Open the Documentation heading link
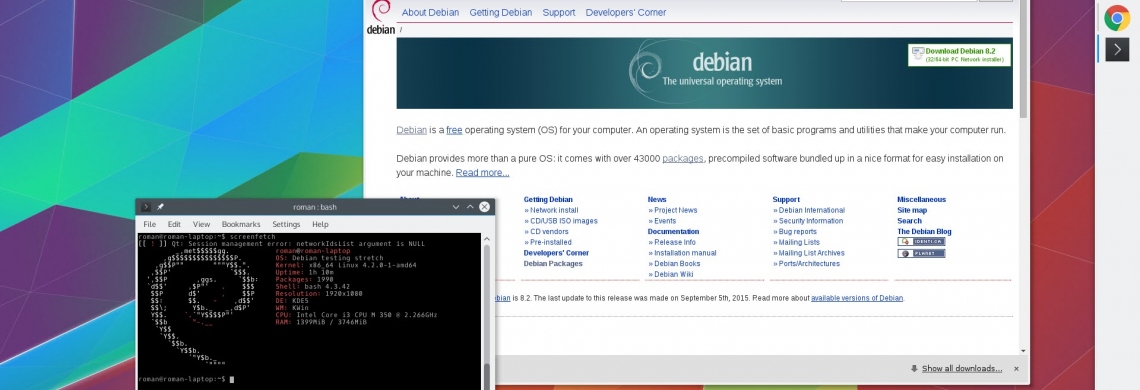The width and height of the screenshot is (1140, 390). click(x=673, y=231)
